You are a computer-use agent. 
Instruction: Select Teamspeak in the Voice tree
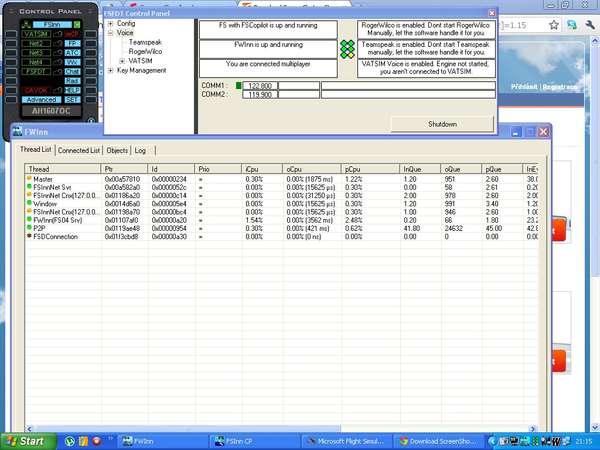click(145, 42)
